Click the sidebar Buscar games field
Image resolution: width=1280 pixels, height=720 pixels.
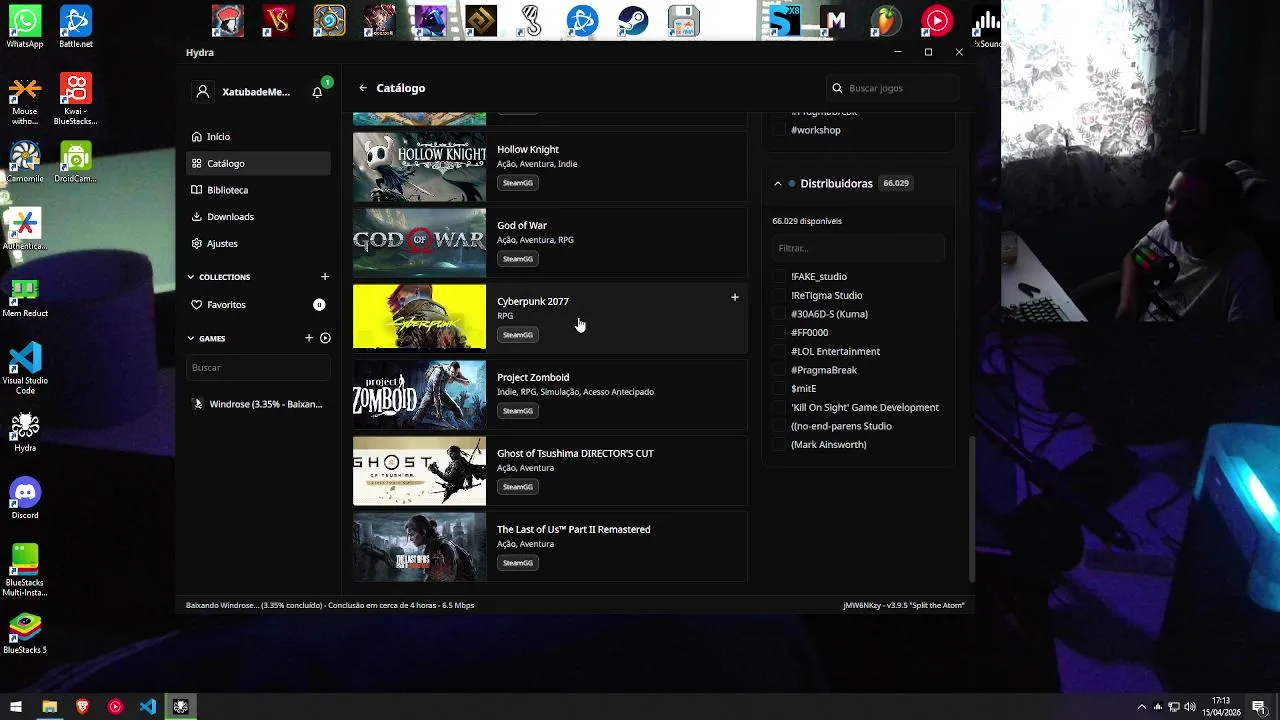pos(258,368)
